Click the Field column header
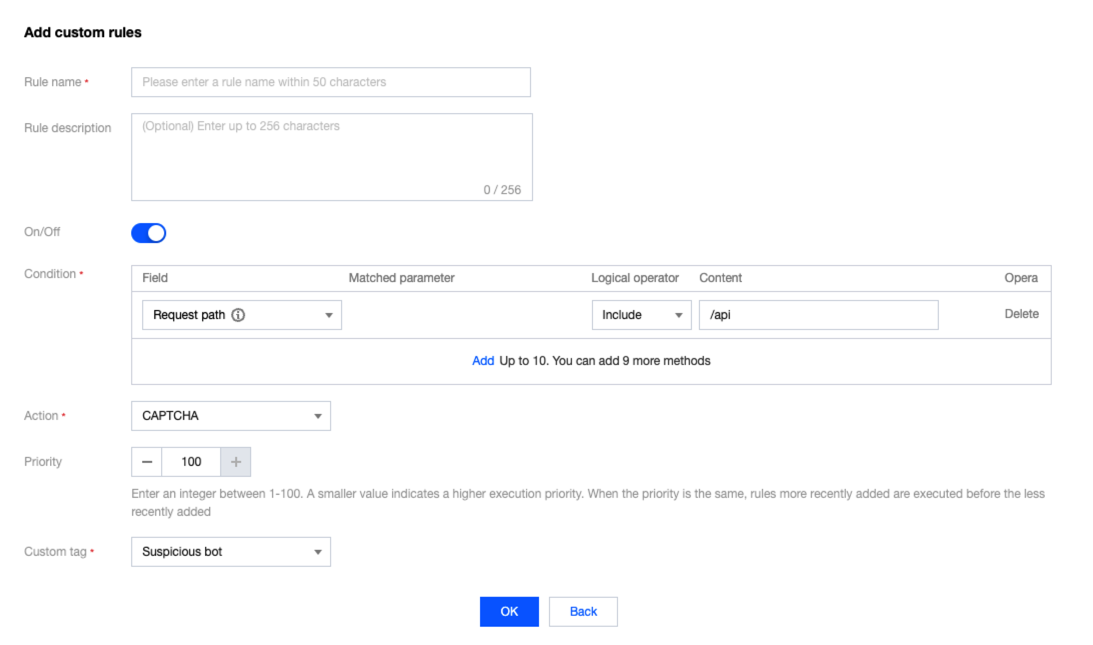The width and height of the screenshot is (1093, 645). (155, 278)
